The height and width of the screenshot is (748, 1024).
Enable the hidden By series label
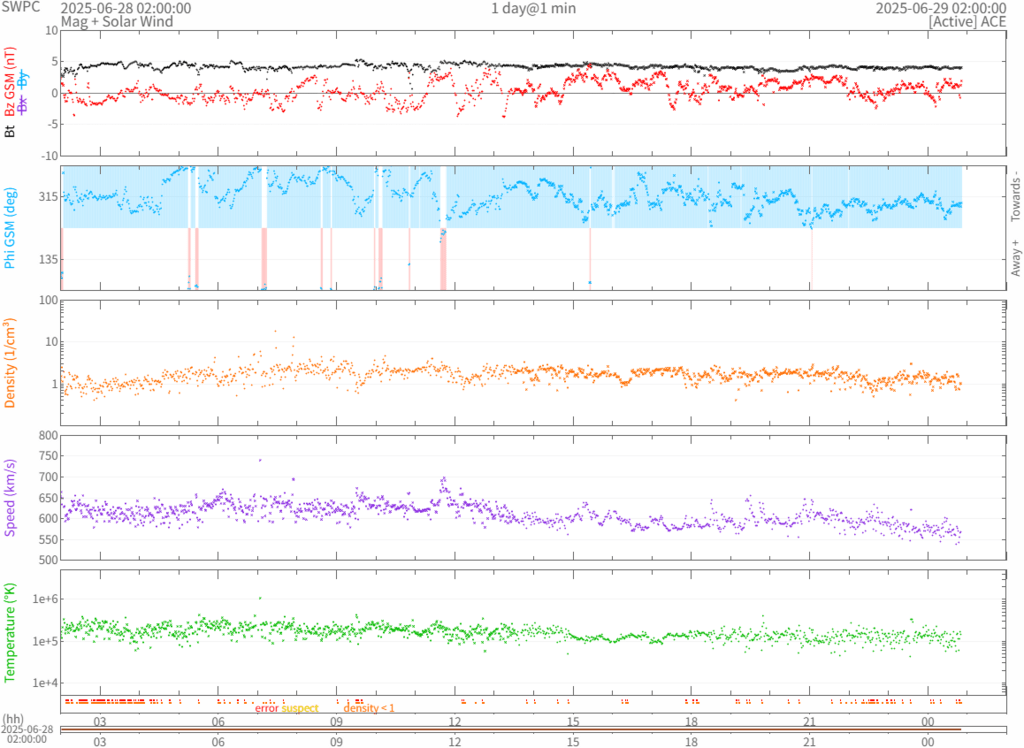coord(22,77)
